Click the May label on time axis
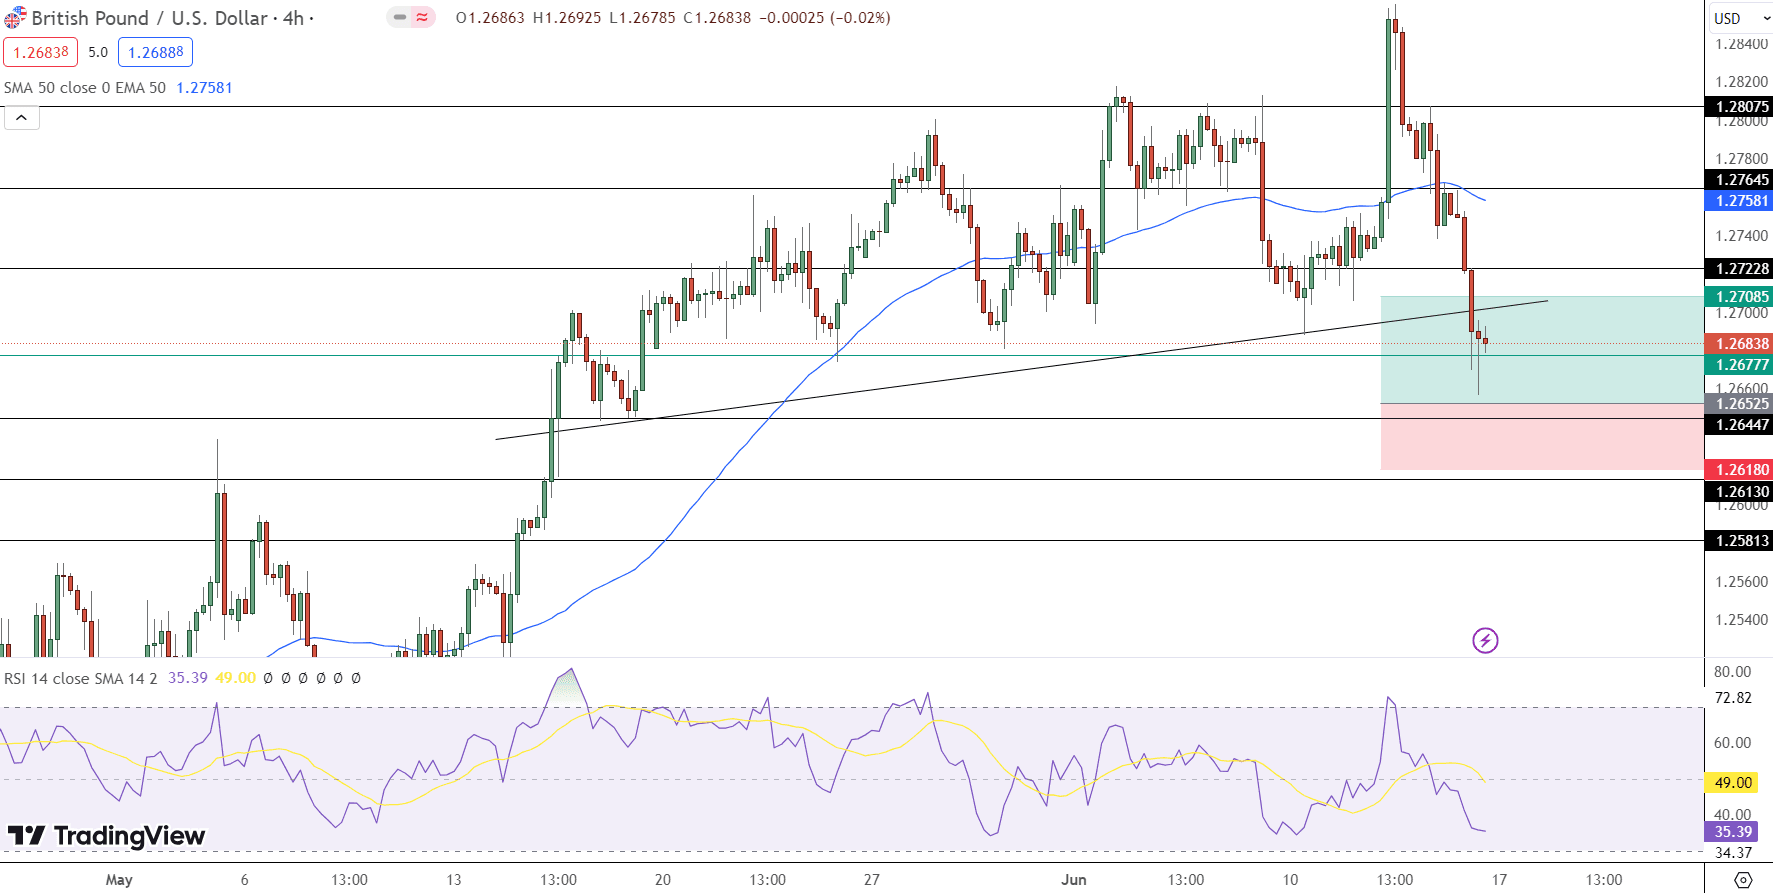 coord(119,880)
